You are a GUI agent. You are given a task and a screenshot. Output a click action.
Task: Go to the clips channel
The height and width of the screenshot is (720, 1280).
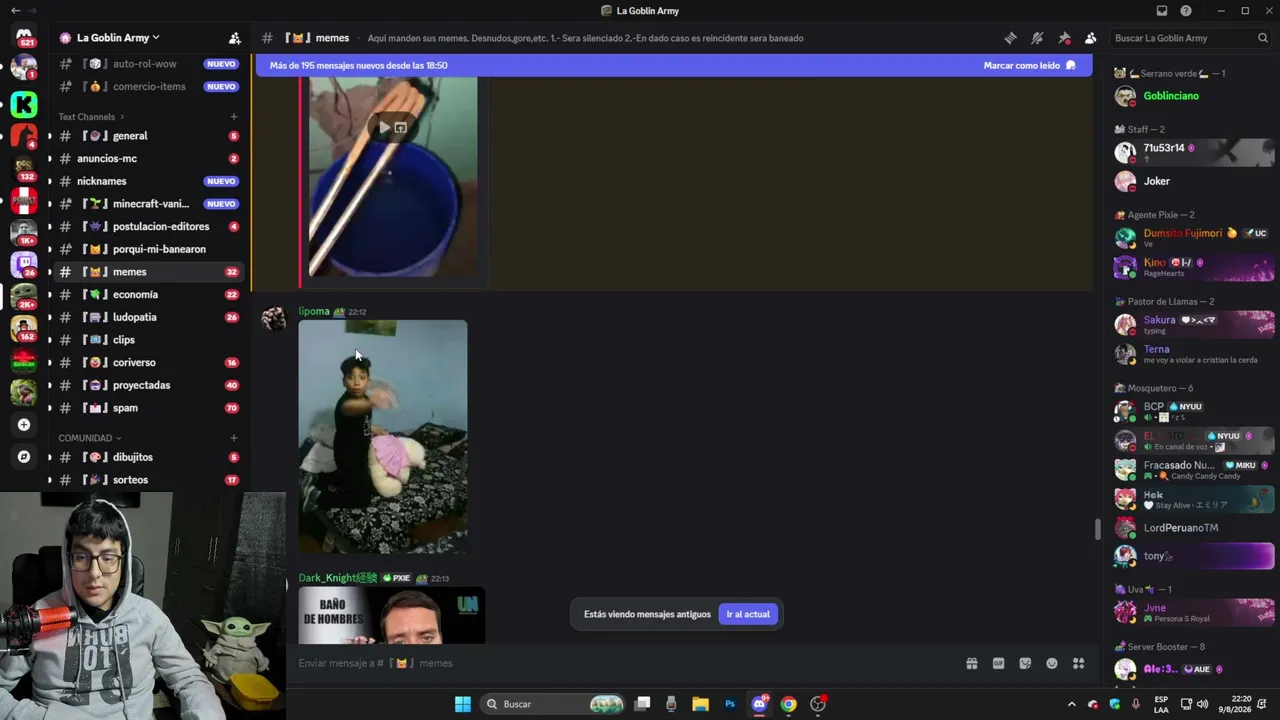click(148, 340)
